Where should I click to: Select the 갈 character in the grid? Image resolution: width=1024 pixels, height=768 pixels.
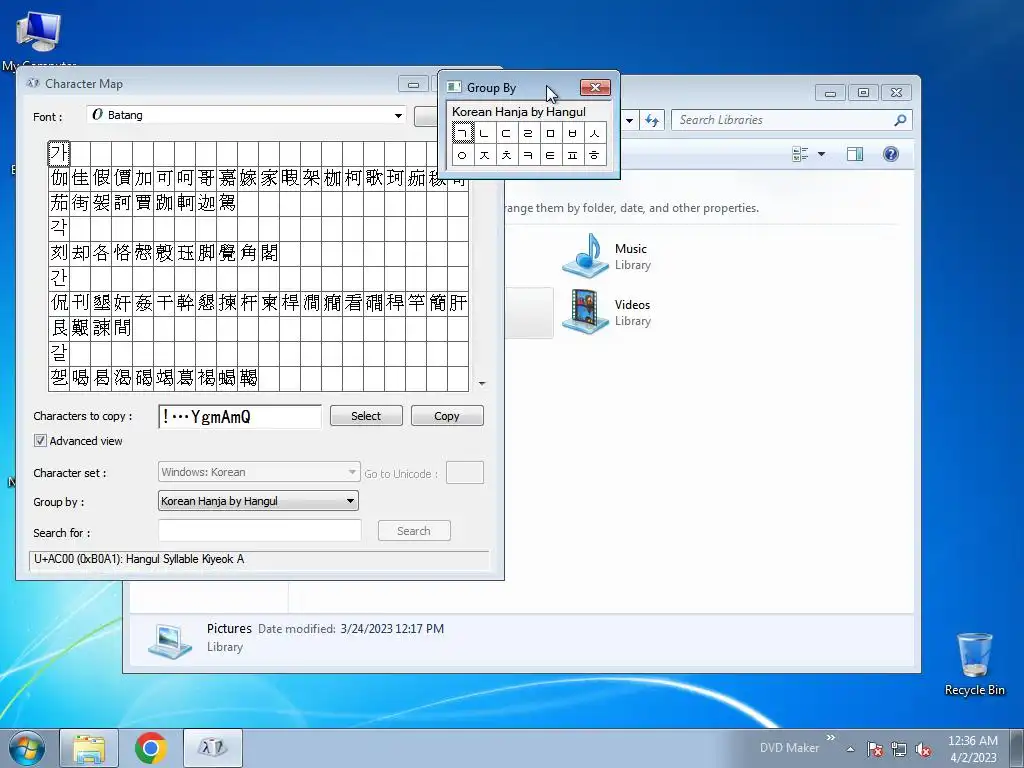tap(59, 353)
